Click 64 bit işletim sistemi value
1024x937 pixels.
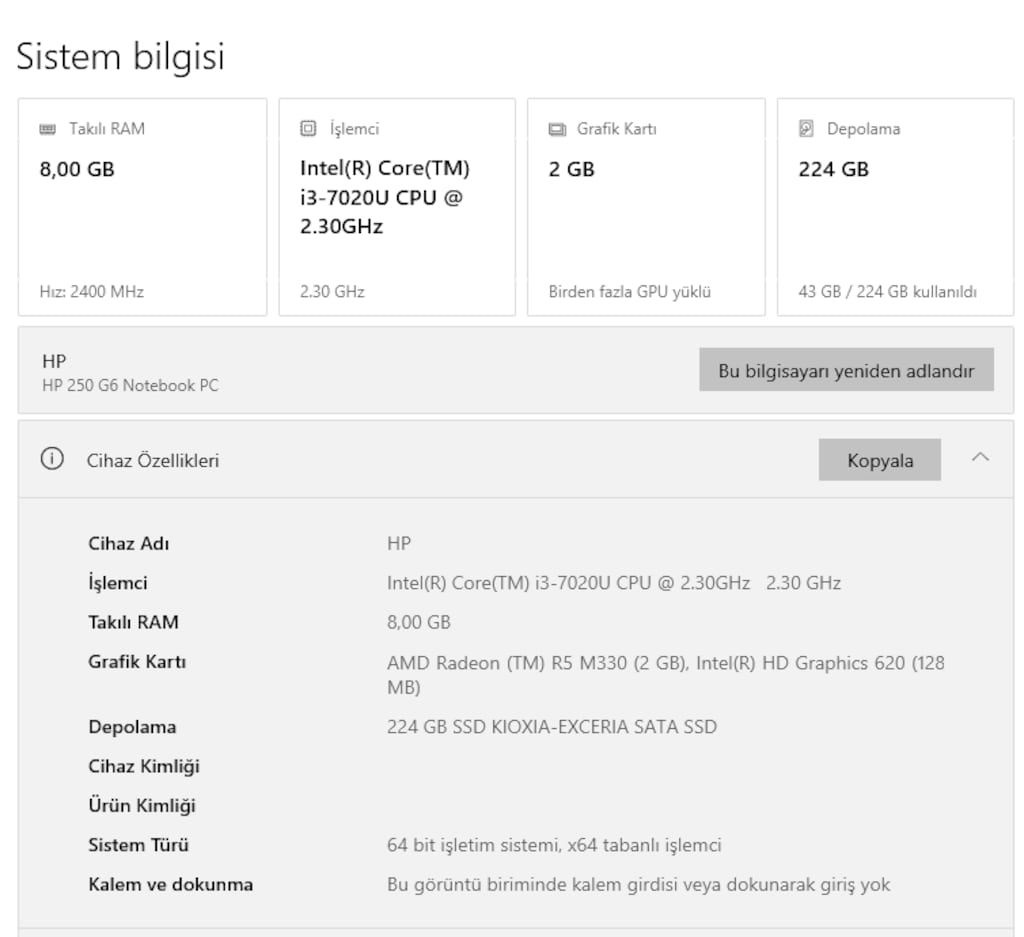pyautogui.click(x=554, y=845)
